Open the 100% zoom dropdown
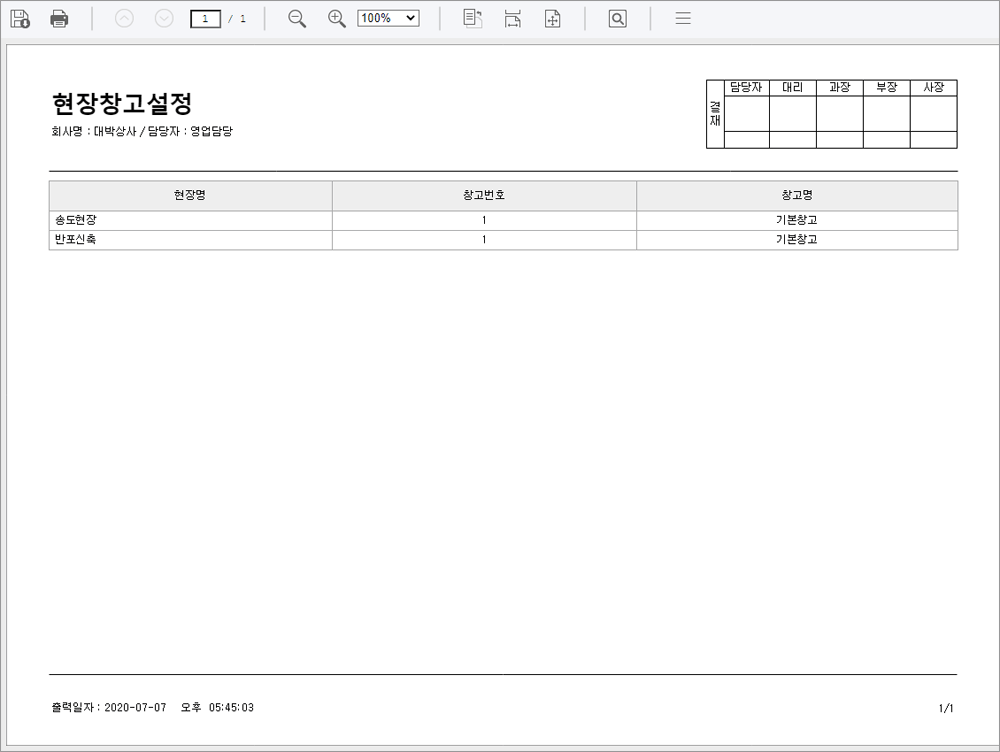Image resolution: width=1000 pixels, height=752 pixels. pyautogui.click(x=388, y=18)
